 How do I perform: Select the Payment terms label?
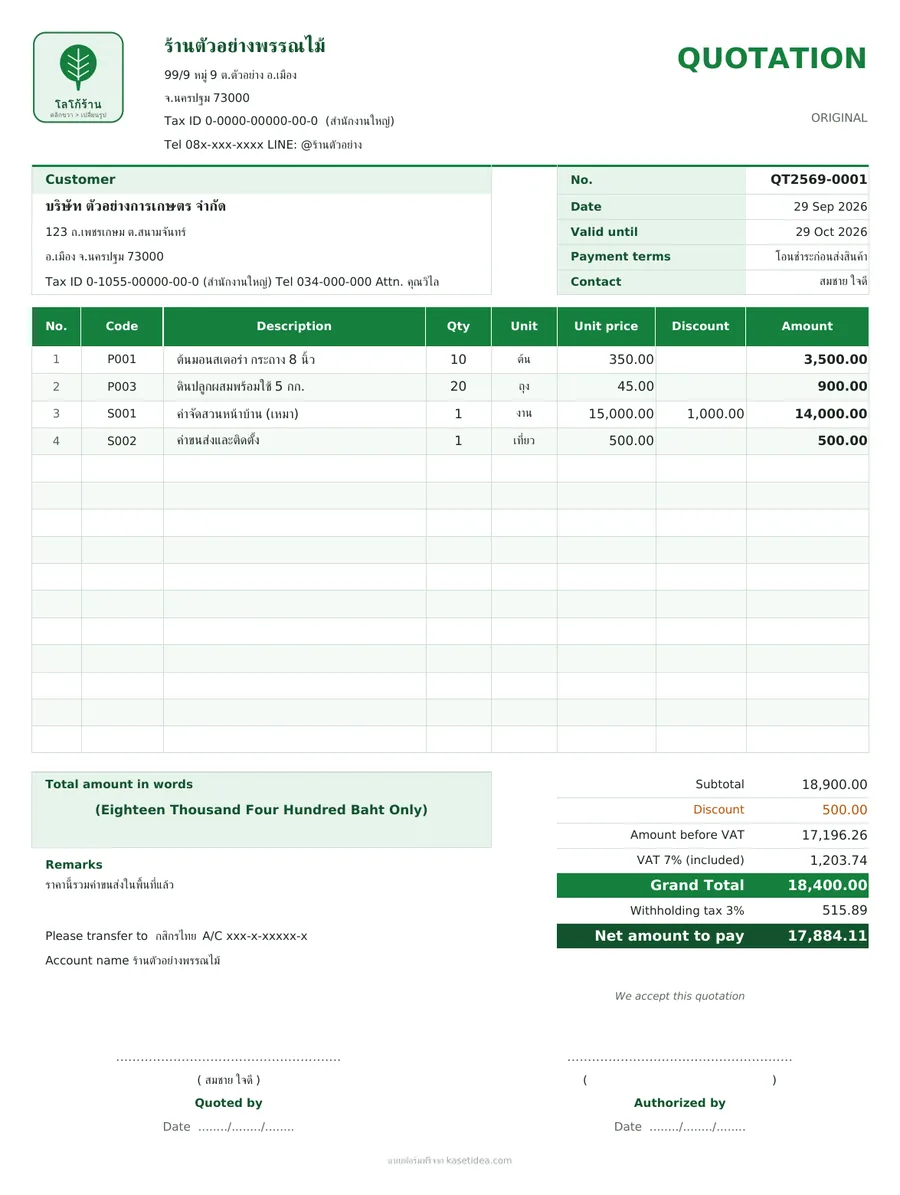click(620, 257)
